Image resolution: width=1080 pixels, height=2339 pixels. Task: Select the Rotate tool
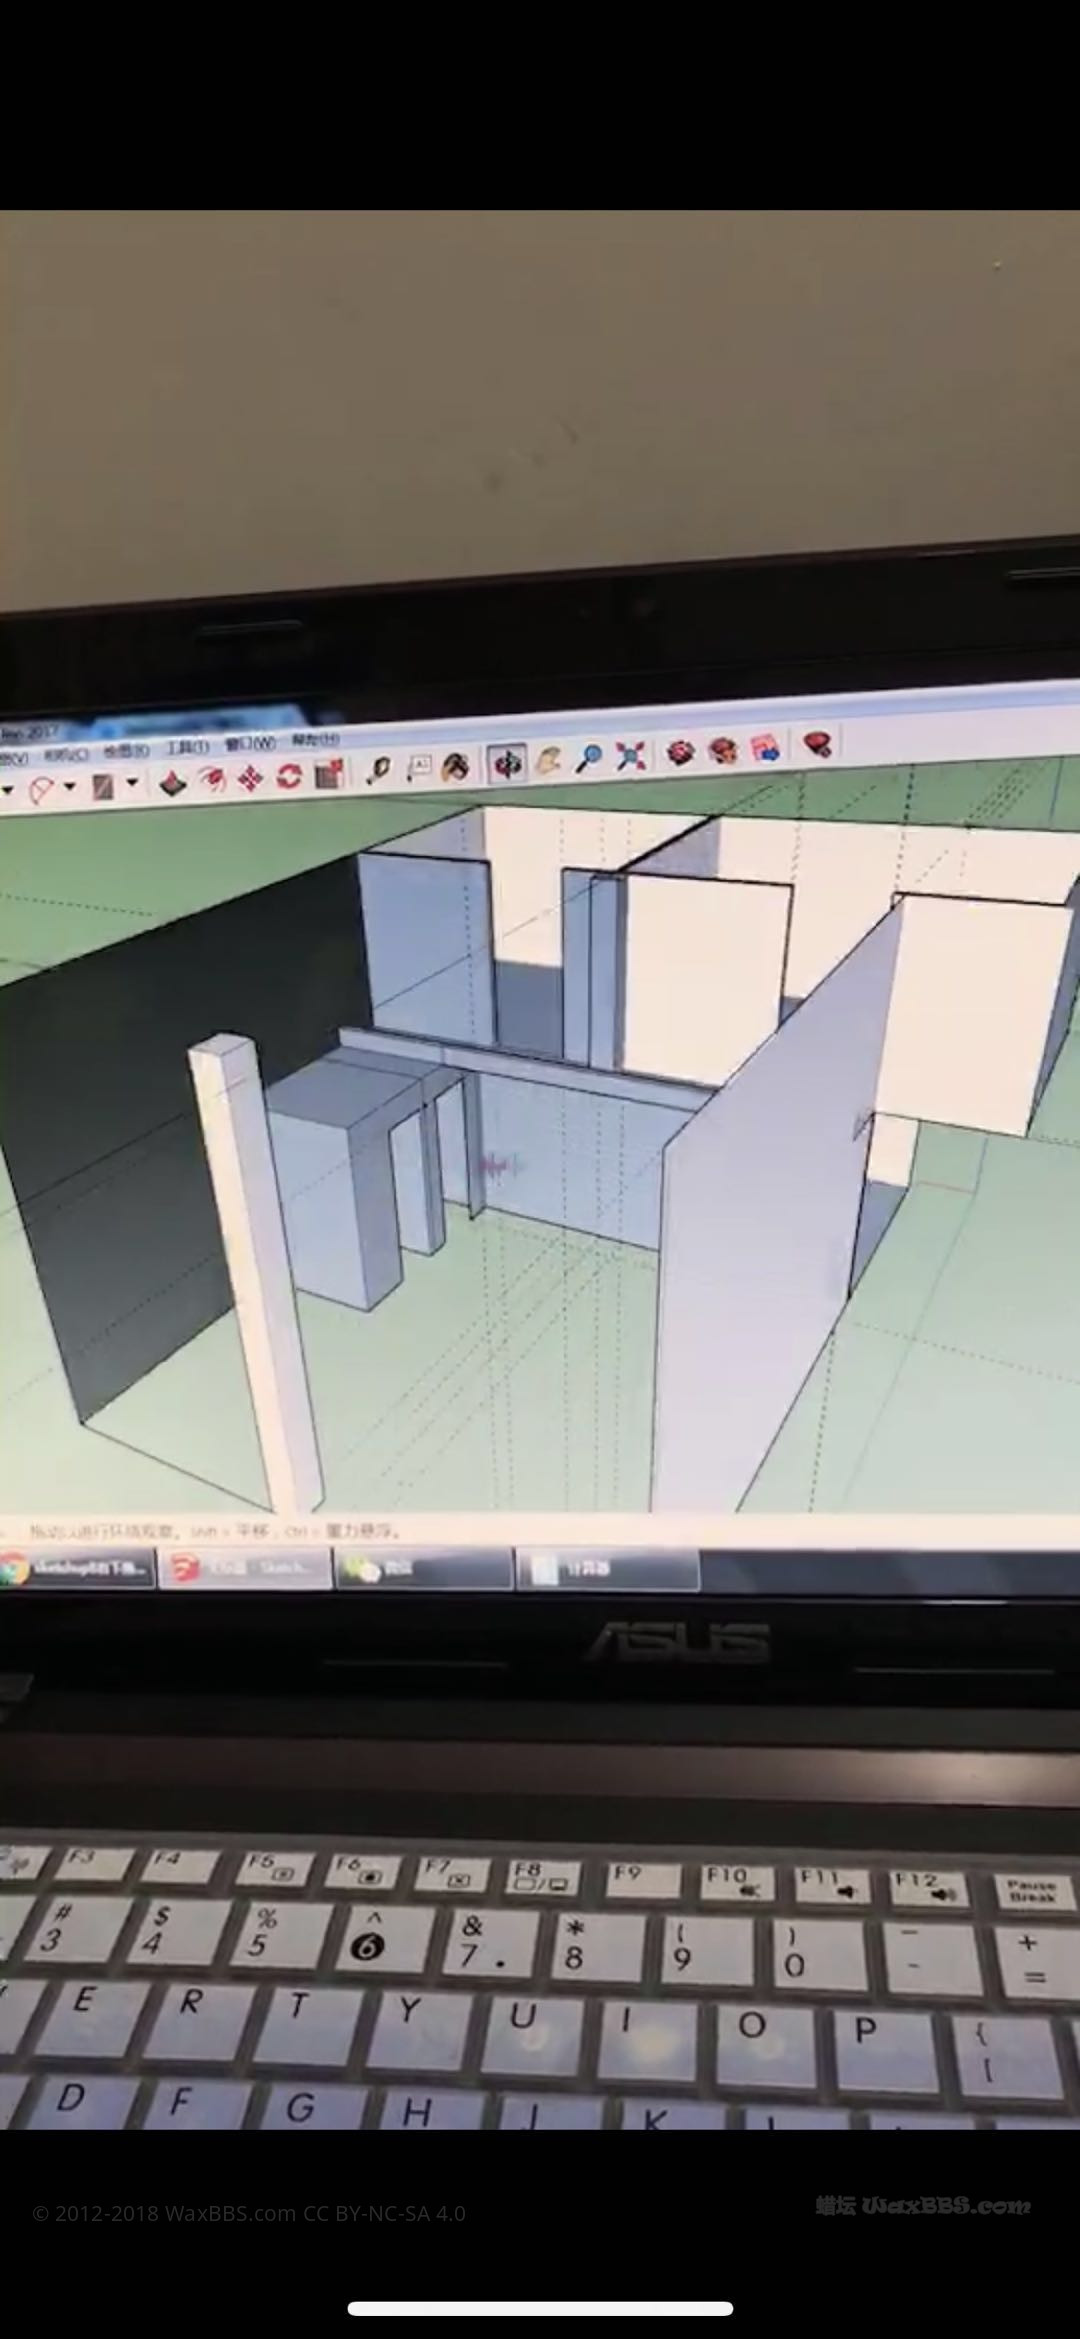click(289, 776)
